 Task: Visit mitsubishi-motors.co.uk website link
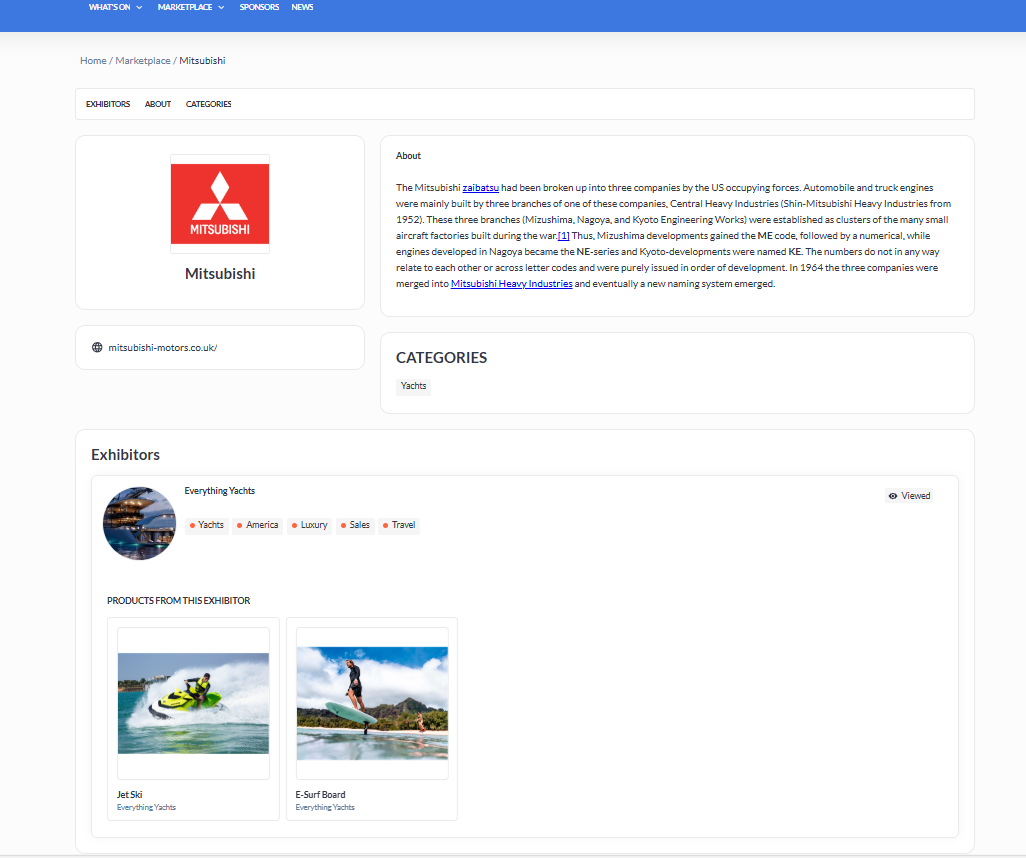(162, 348)
